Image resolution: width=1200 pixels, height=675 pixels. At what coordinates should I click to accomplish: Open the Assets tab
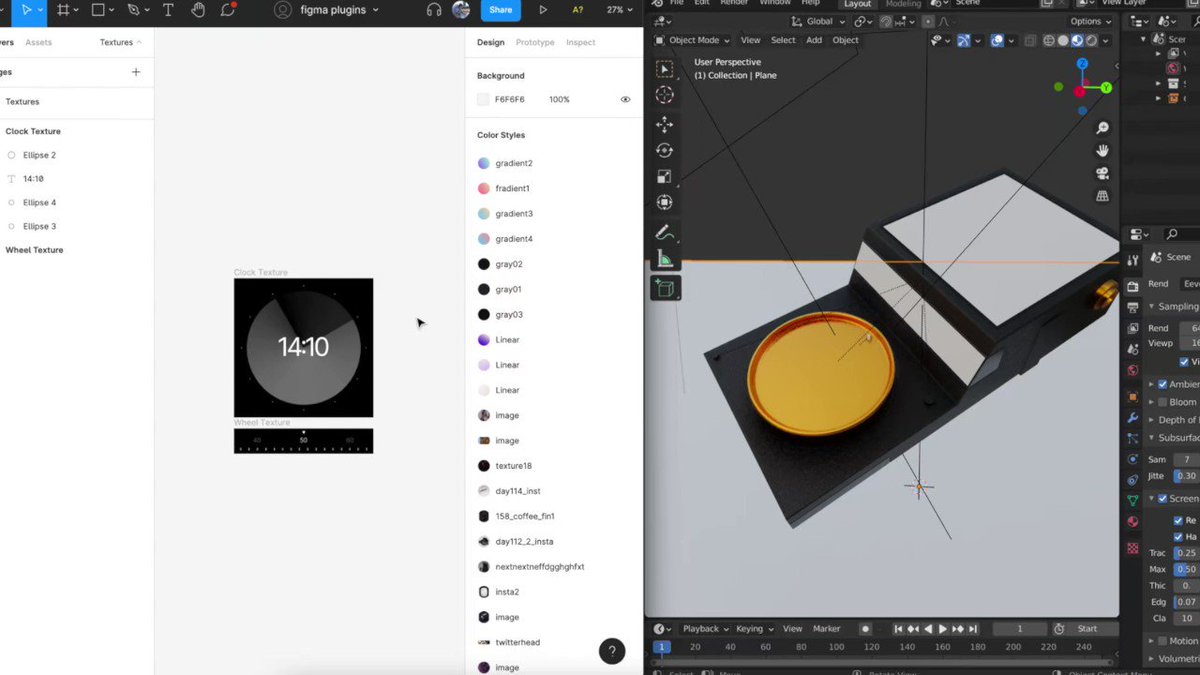coord(39,43)
